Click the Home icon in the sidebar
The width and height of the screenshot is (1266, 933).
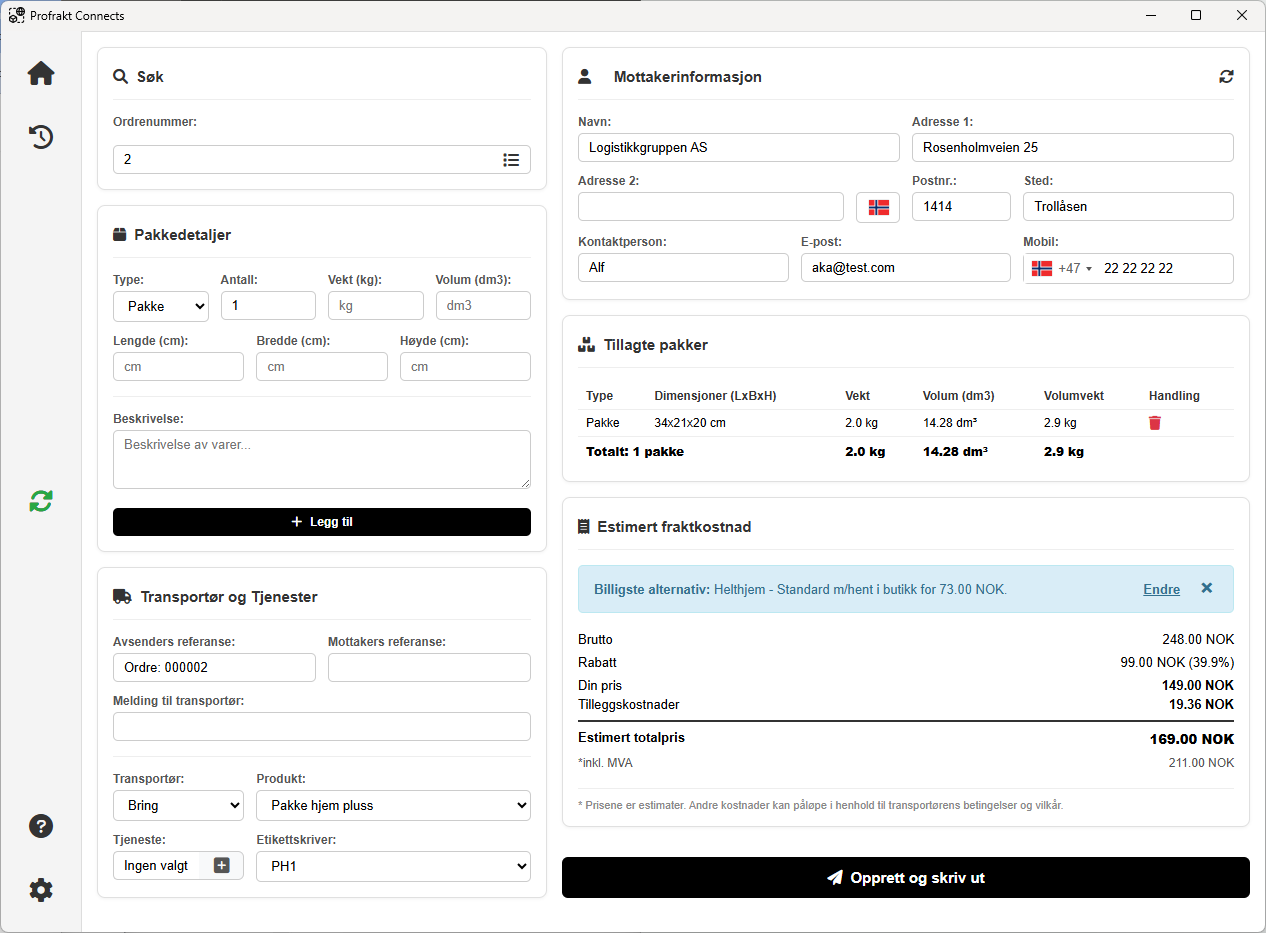40,73
